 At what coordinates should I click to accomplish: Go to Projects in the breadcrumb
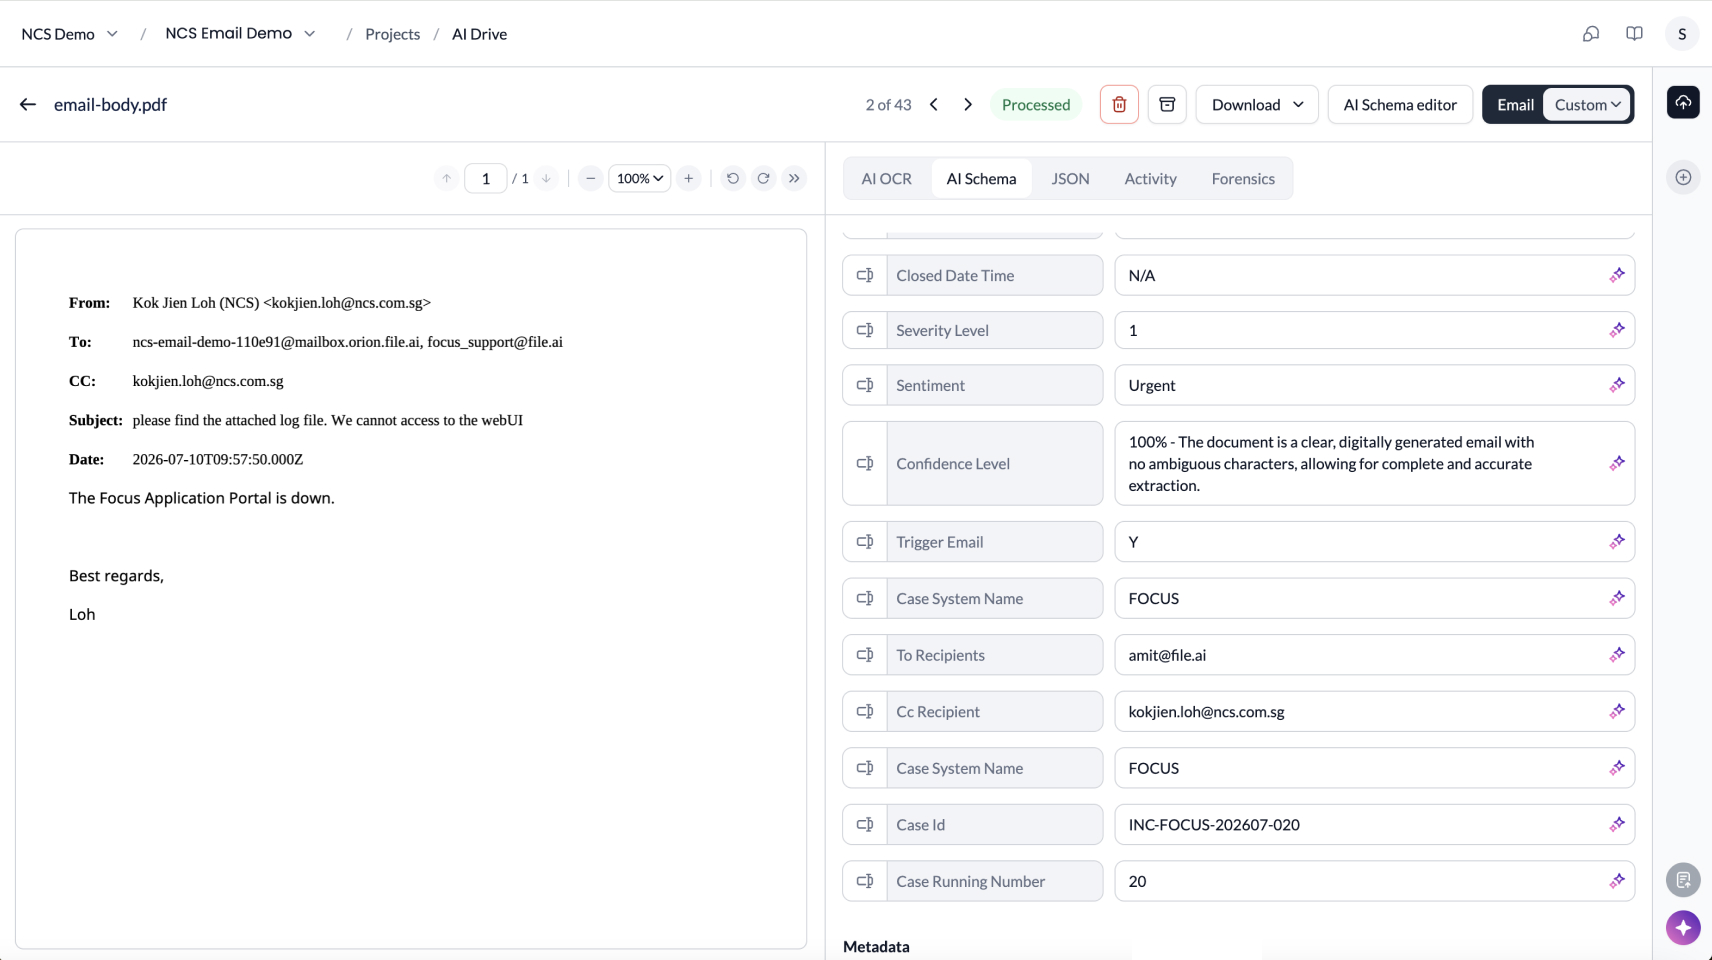coord(392,34)
